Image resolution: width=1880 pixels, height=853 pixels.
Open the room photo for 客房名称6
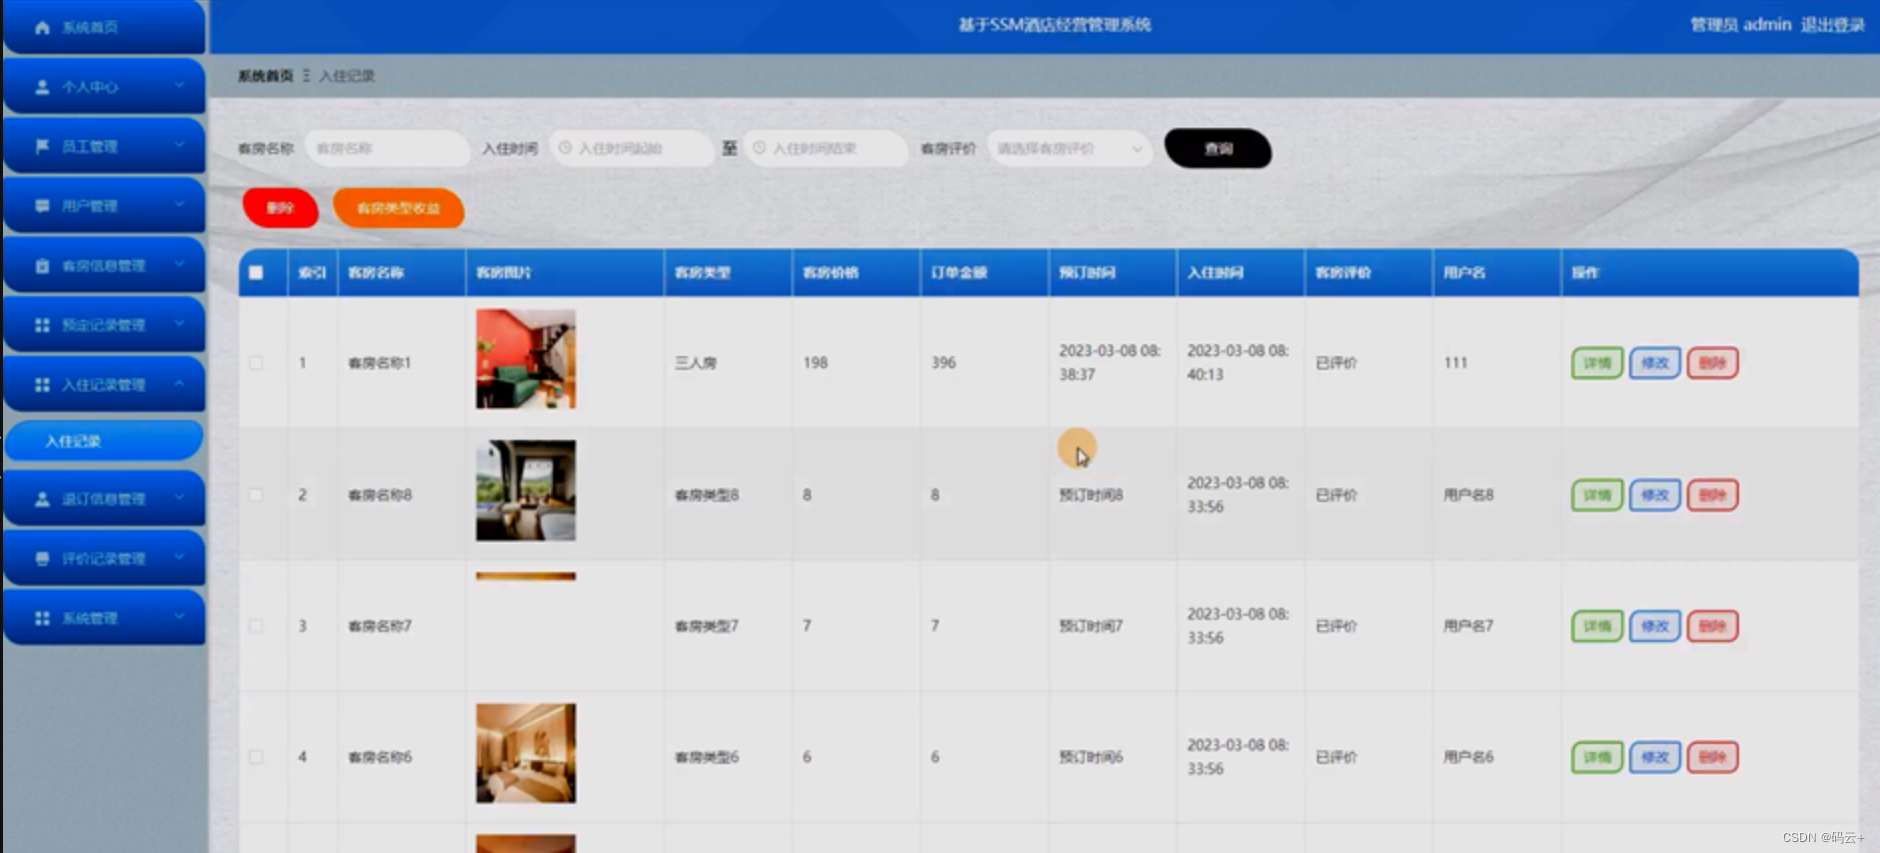[526, 753]
